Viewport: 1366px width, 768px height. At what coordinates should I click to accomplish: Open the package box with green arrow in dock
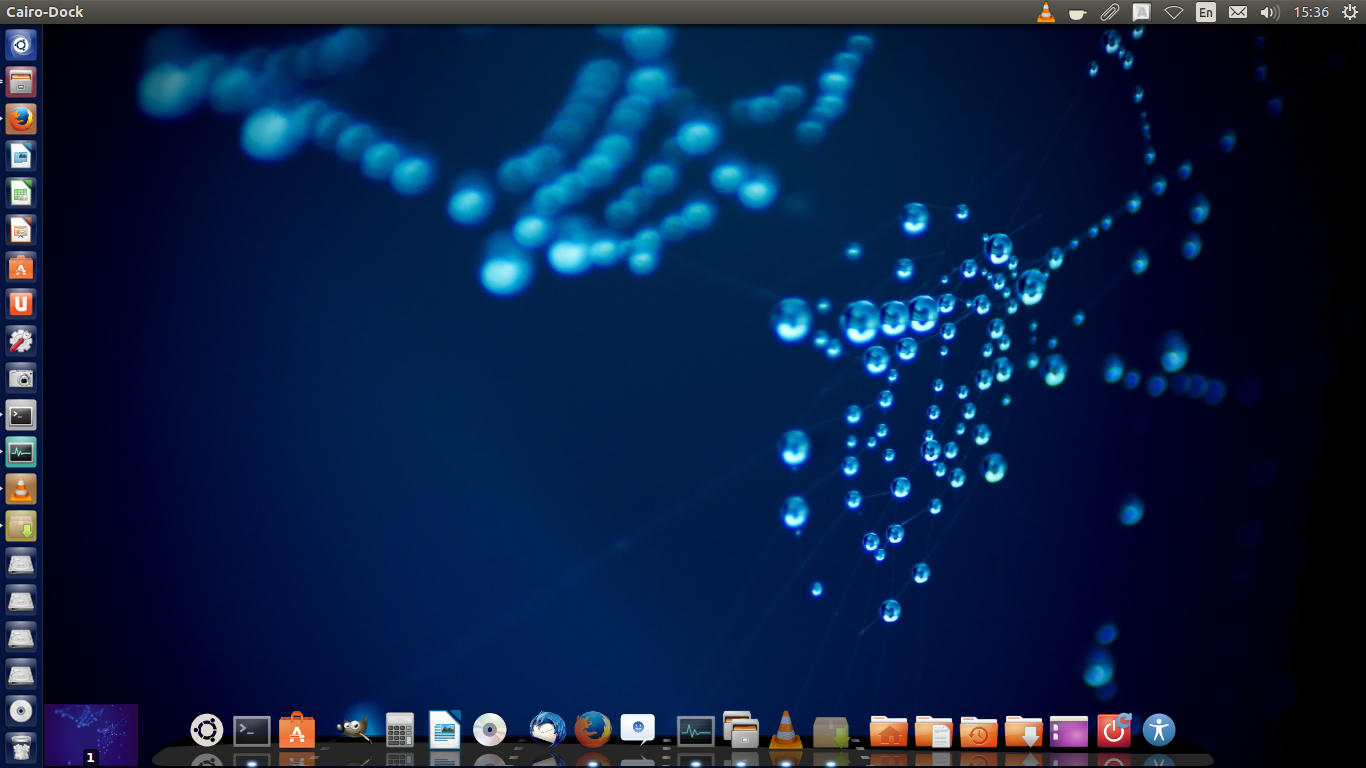831,731
